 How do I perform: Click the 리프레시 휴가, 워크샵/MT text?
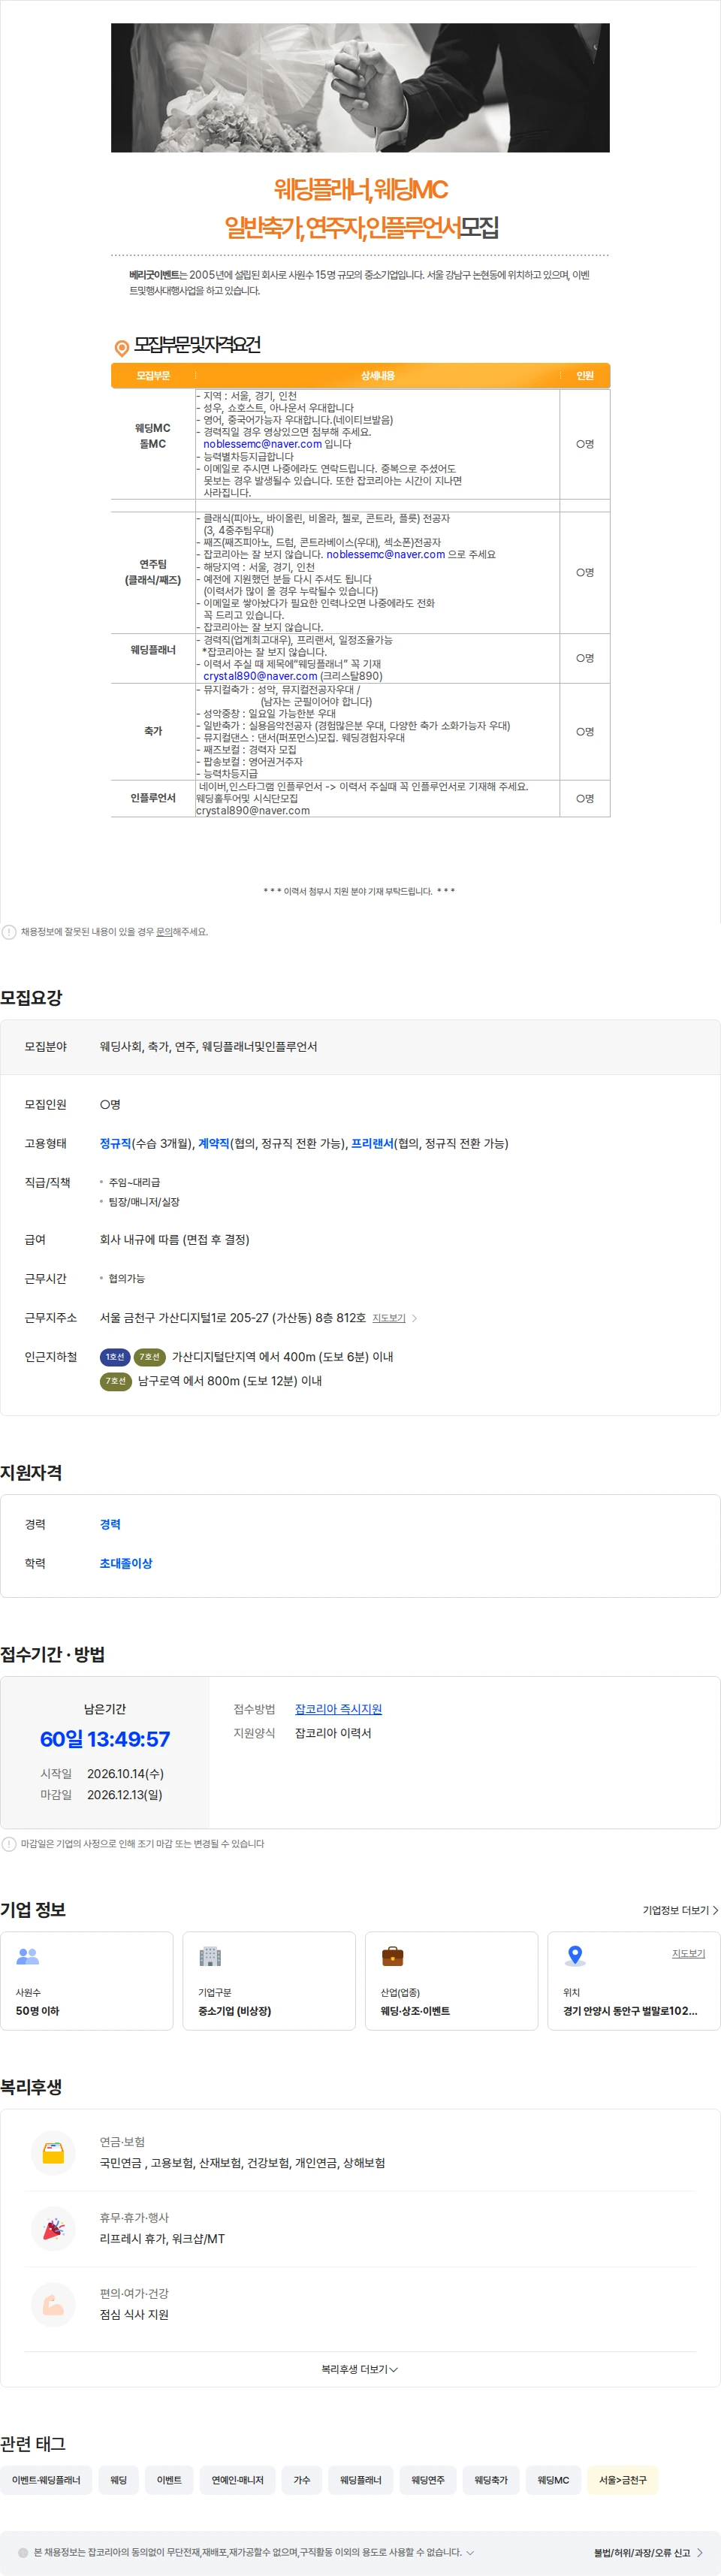[x=162, y=2239]
